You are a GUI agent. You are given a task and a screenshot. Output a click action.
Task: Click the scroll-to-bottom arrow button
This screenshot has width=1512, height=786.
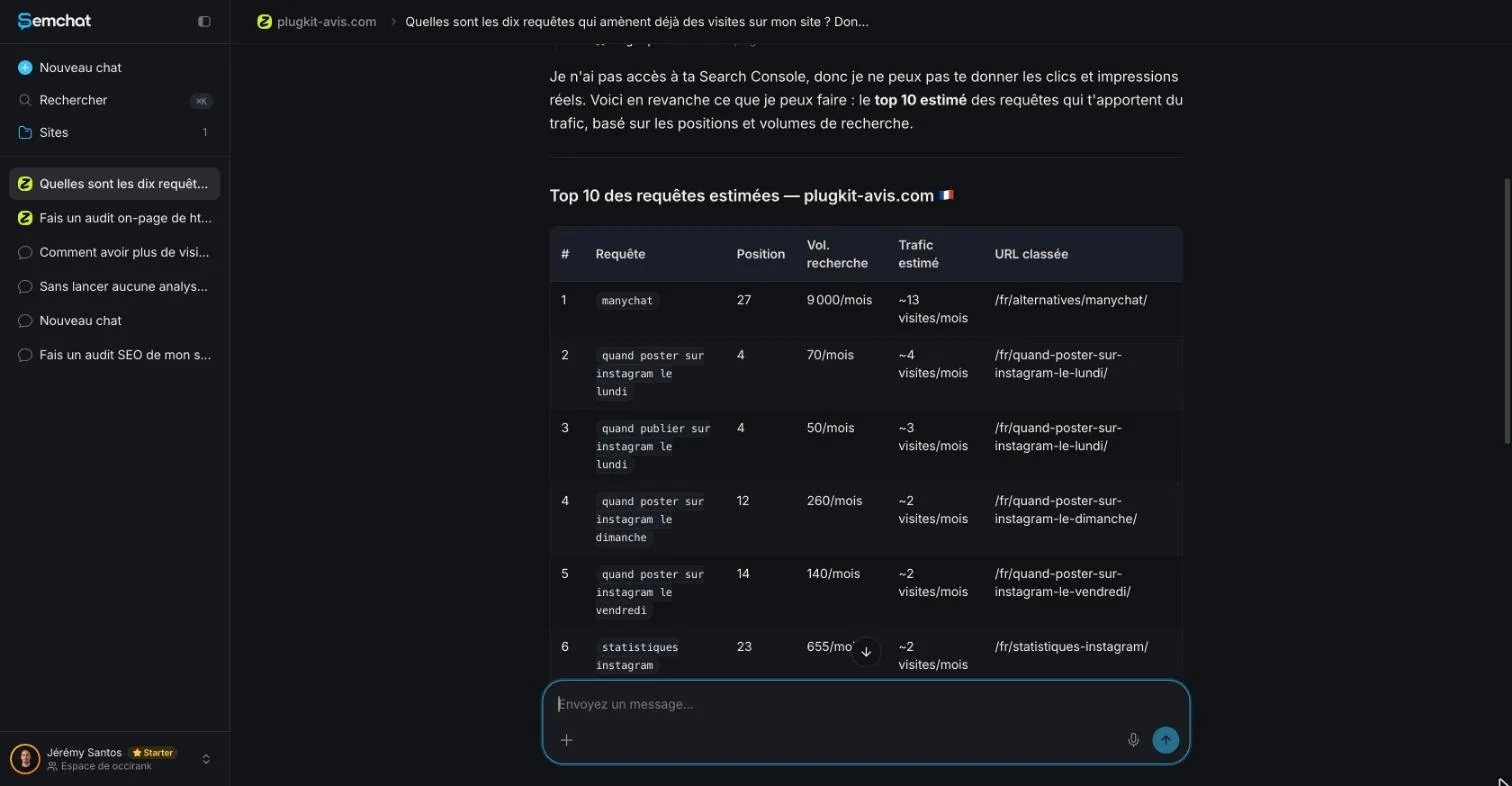(866, 651)
